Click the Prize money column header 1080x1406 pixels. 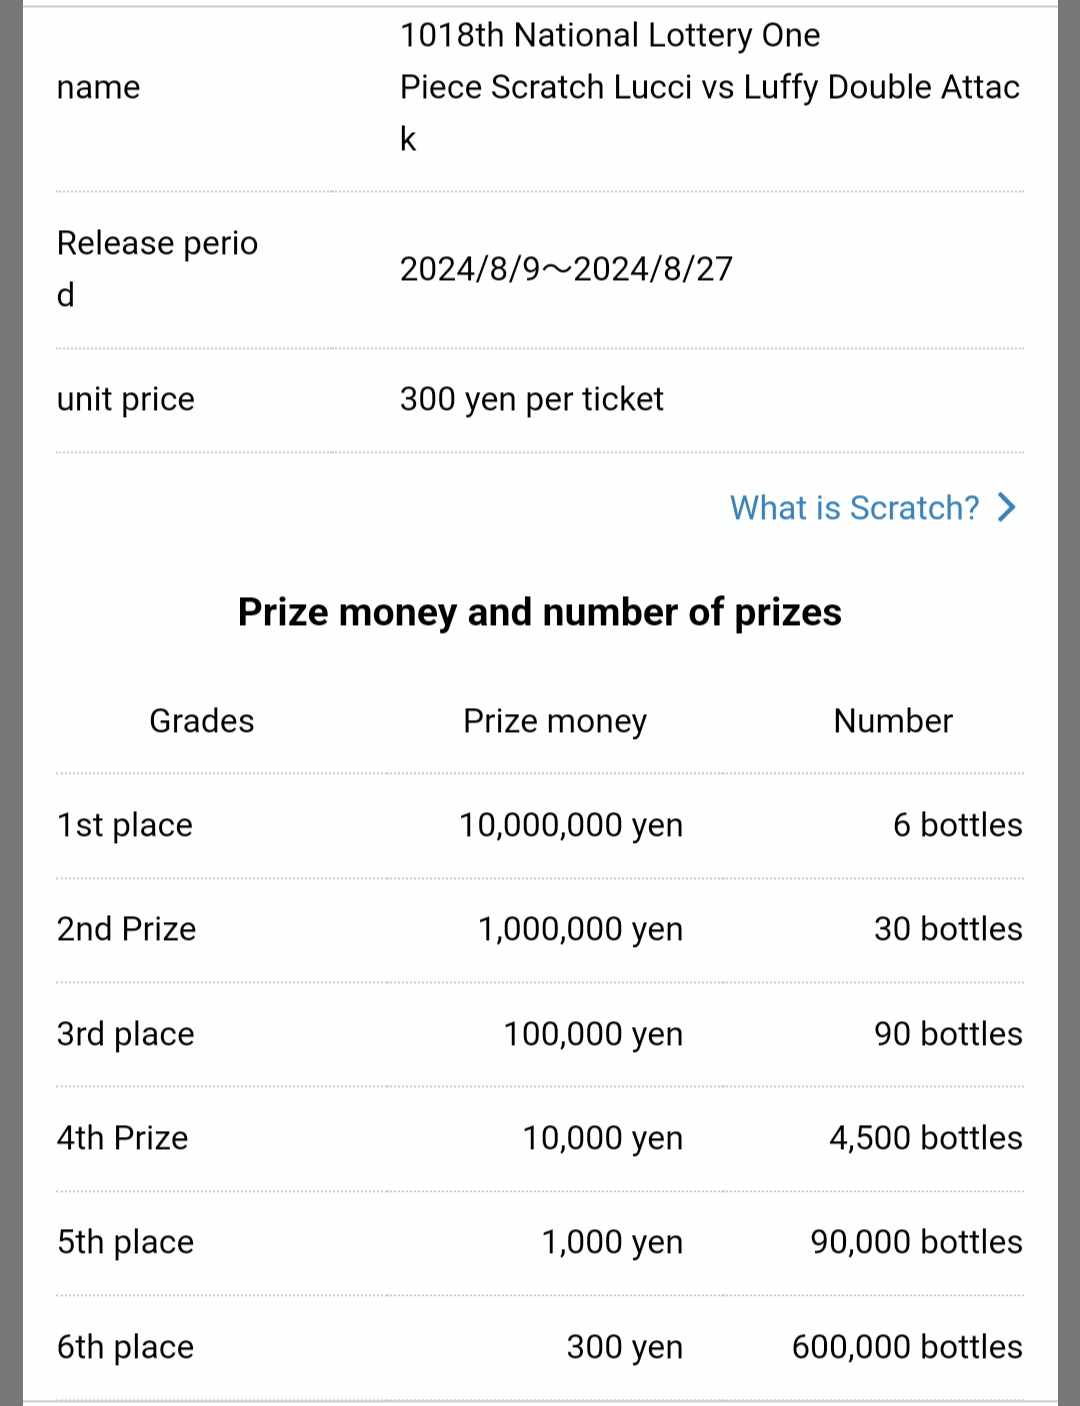click(x=555, y=721)
